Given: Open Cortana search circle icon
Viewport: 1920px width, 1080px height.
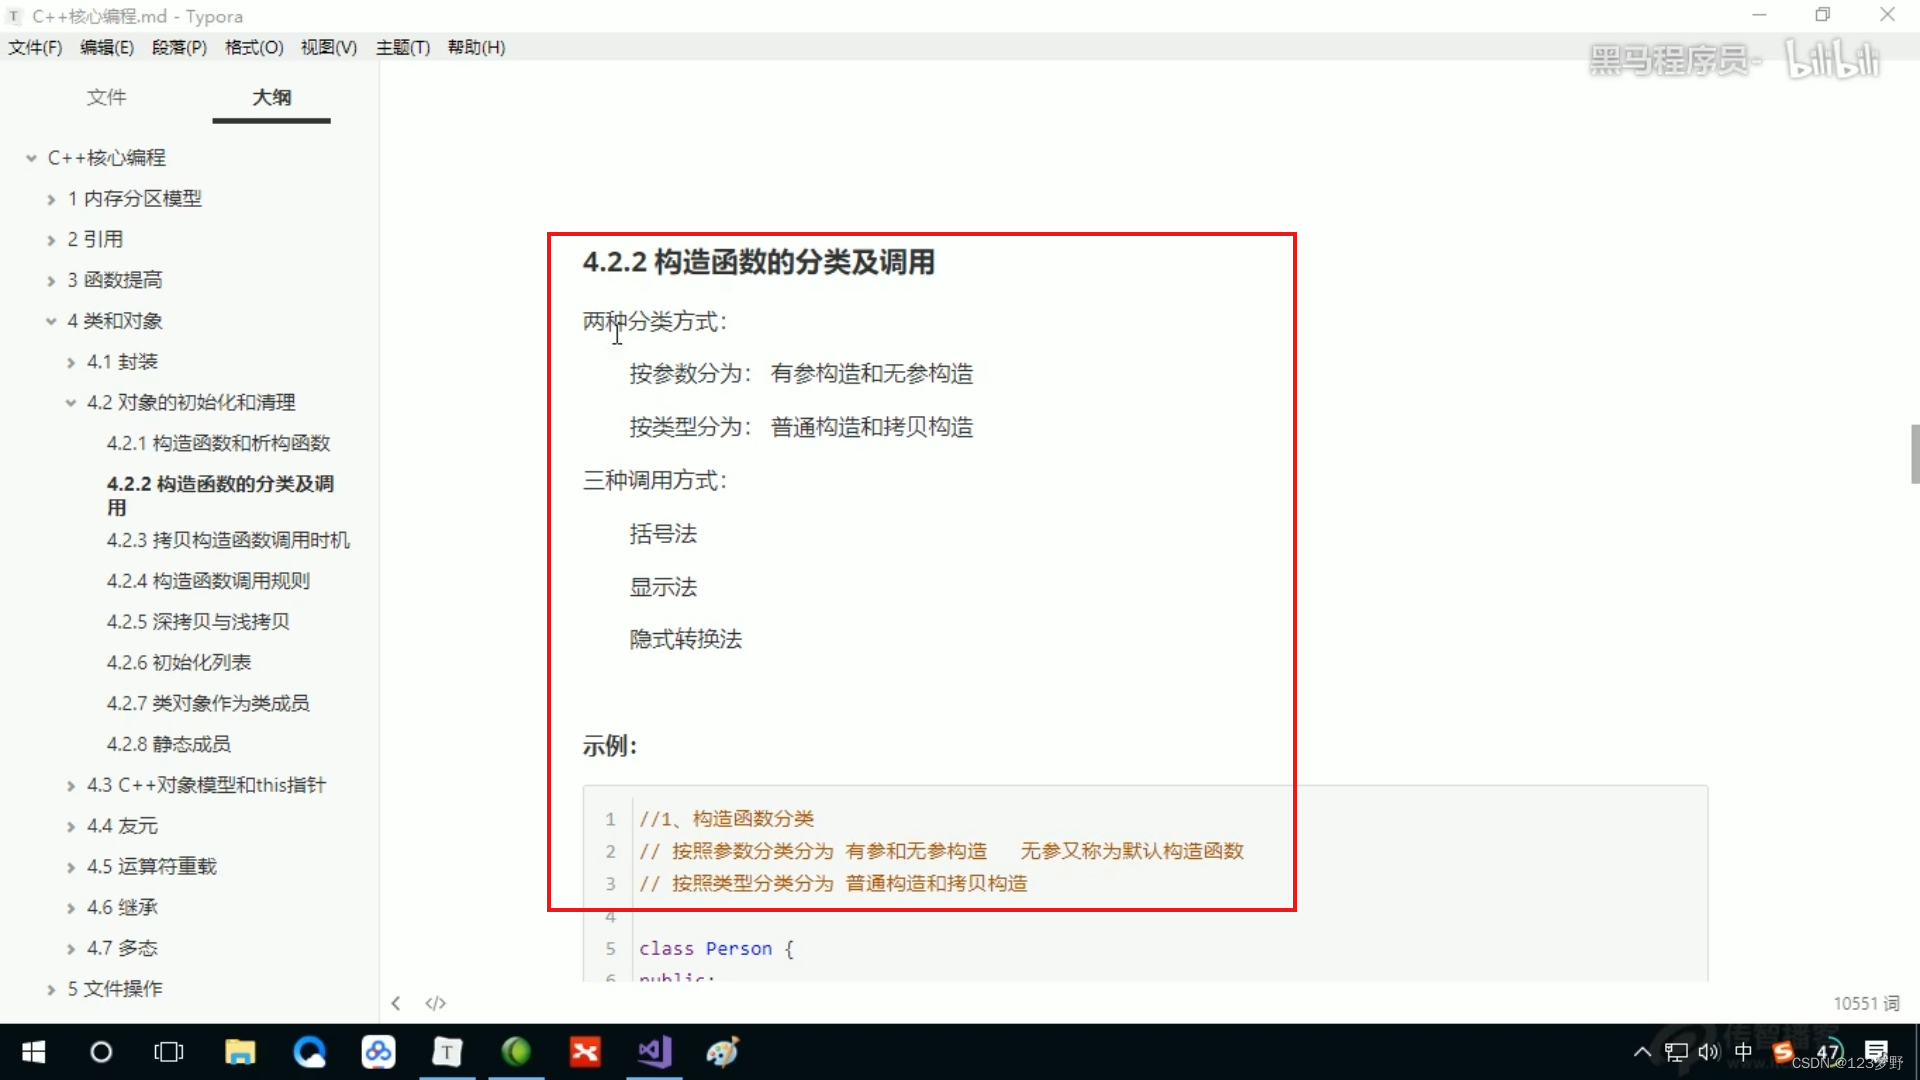Looking at the screenshot, I should click(x=101, y=1052).
